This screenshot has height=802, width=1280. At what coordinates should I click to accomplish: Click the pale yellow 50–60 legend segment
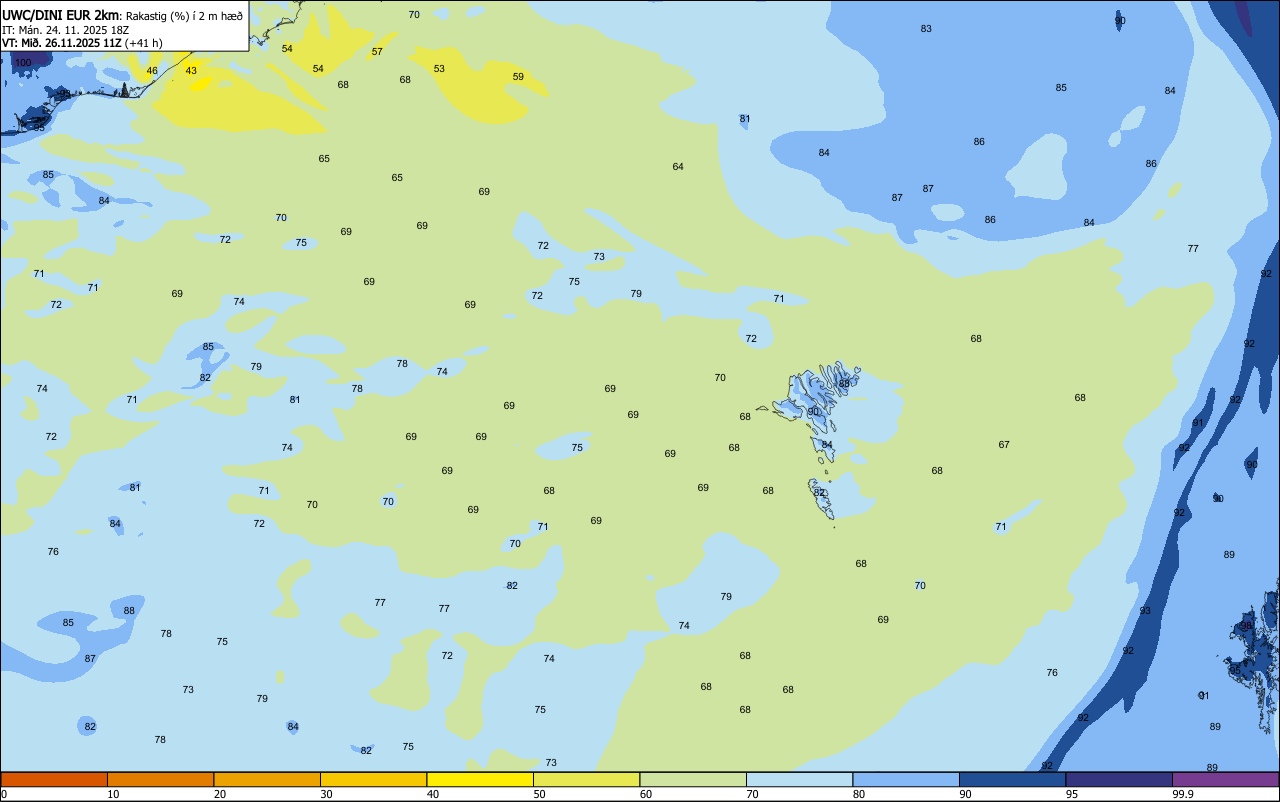coord(586,779)
